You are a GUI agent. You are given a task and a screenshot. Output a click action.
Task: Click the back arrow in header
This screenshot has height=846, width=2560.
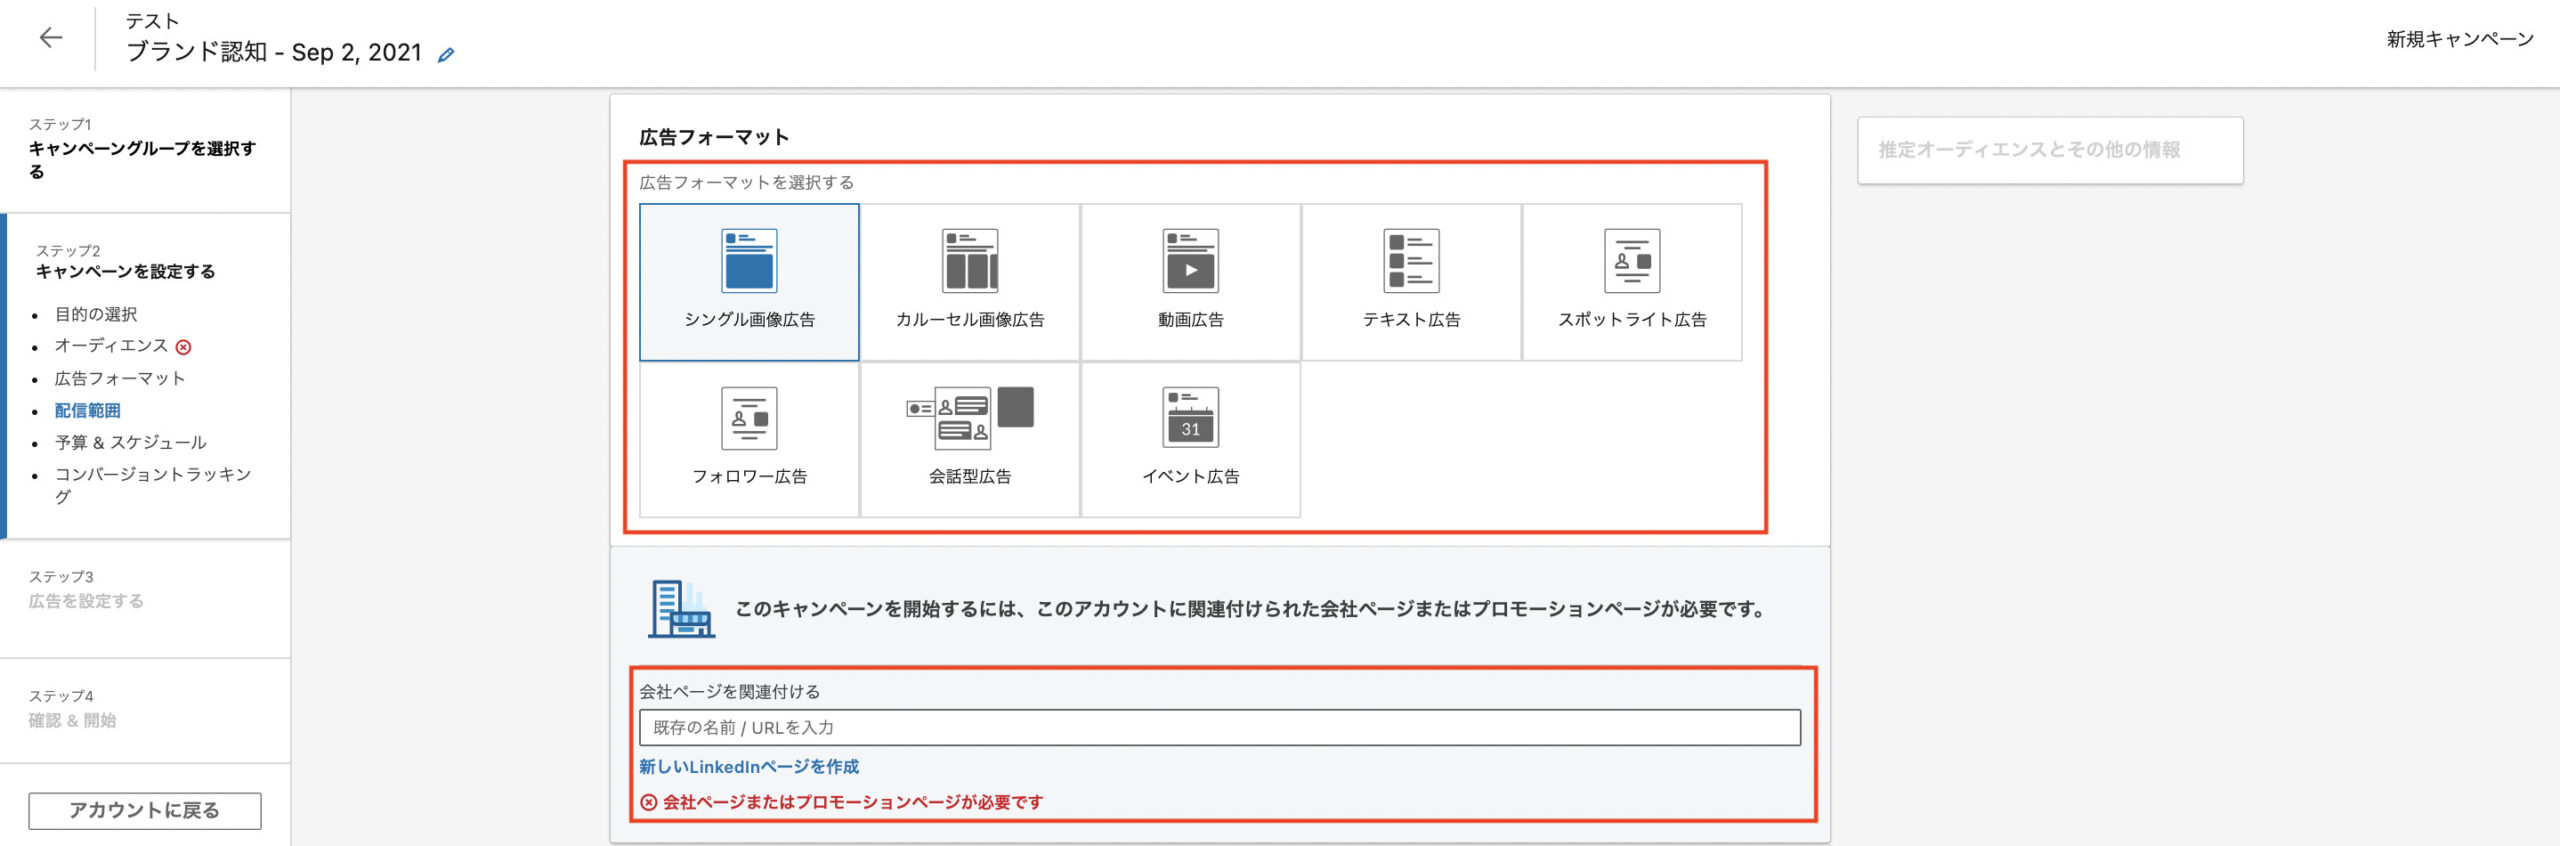tap(50, 38)
